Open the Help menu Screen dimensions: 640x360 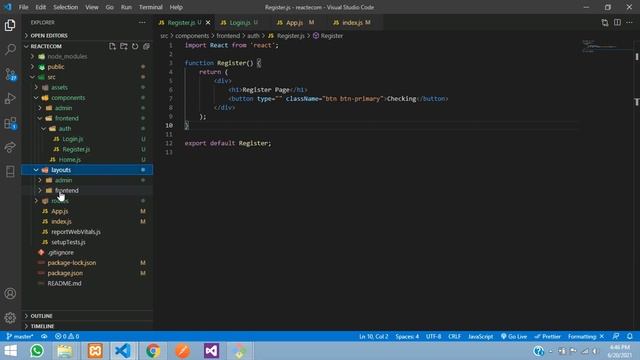(x=176, y=7)
